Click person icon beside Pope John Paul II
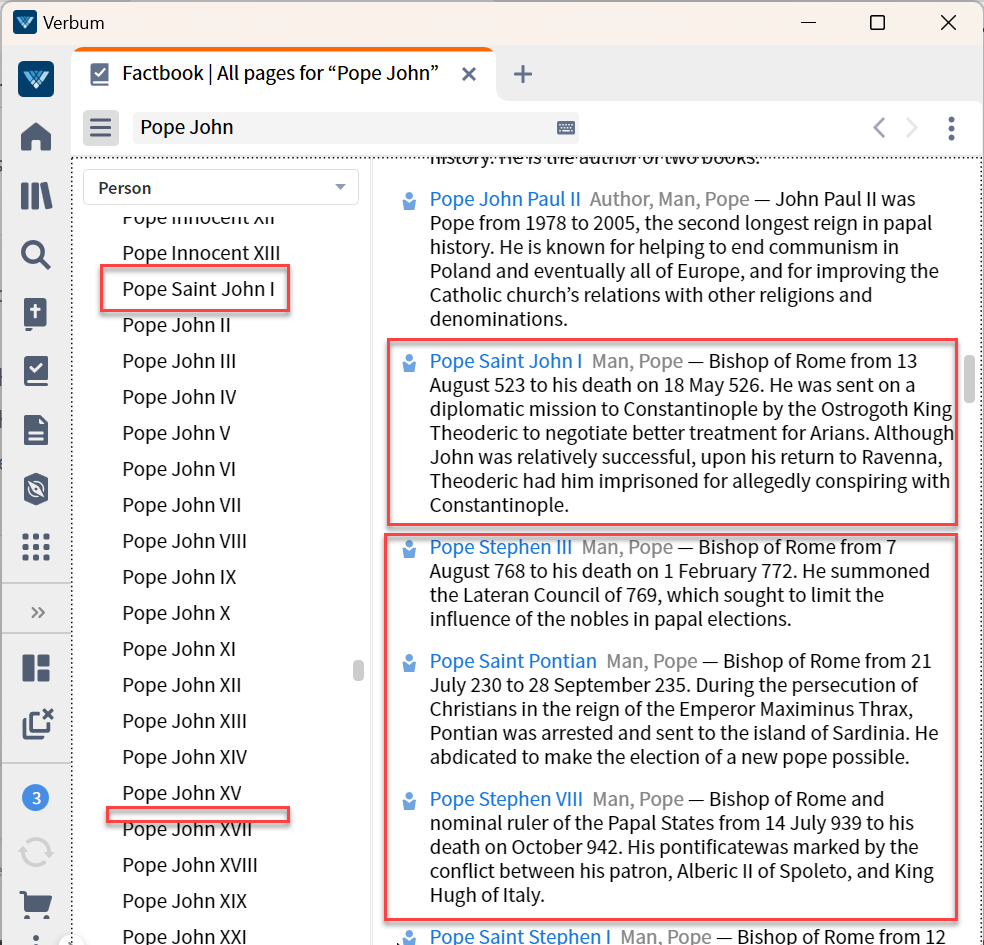 409,201
